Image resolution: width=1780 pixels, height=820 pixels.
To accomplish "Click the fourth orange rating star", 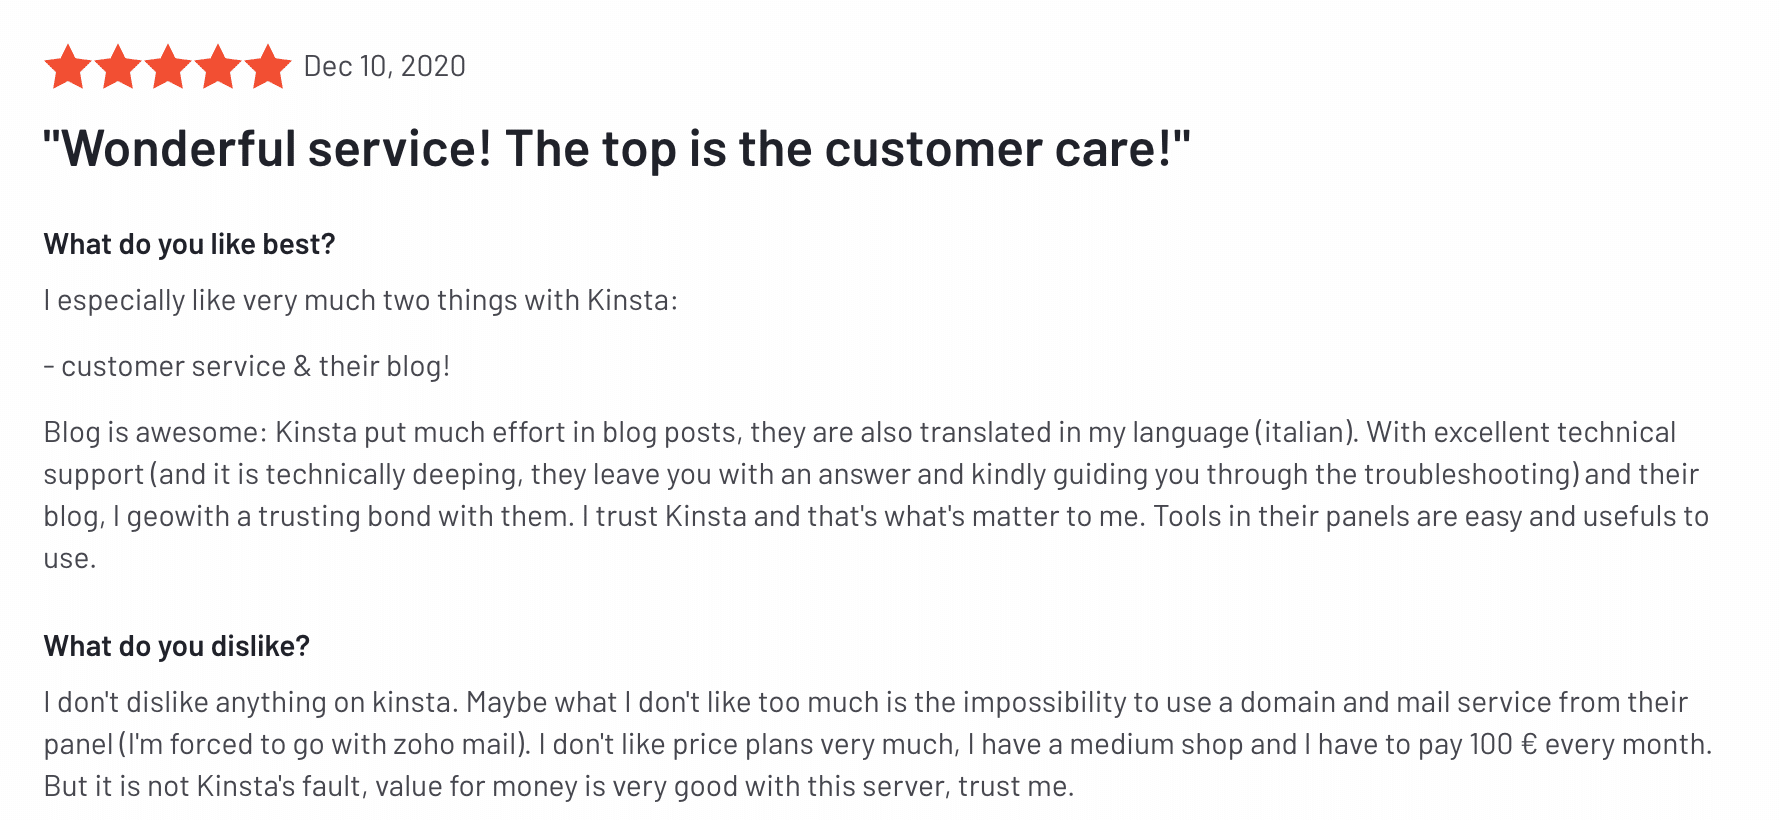I will click(x=218, y=67).
